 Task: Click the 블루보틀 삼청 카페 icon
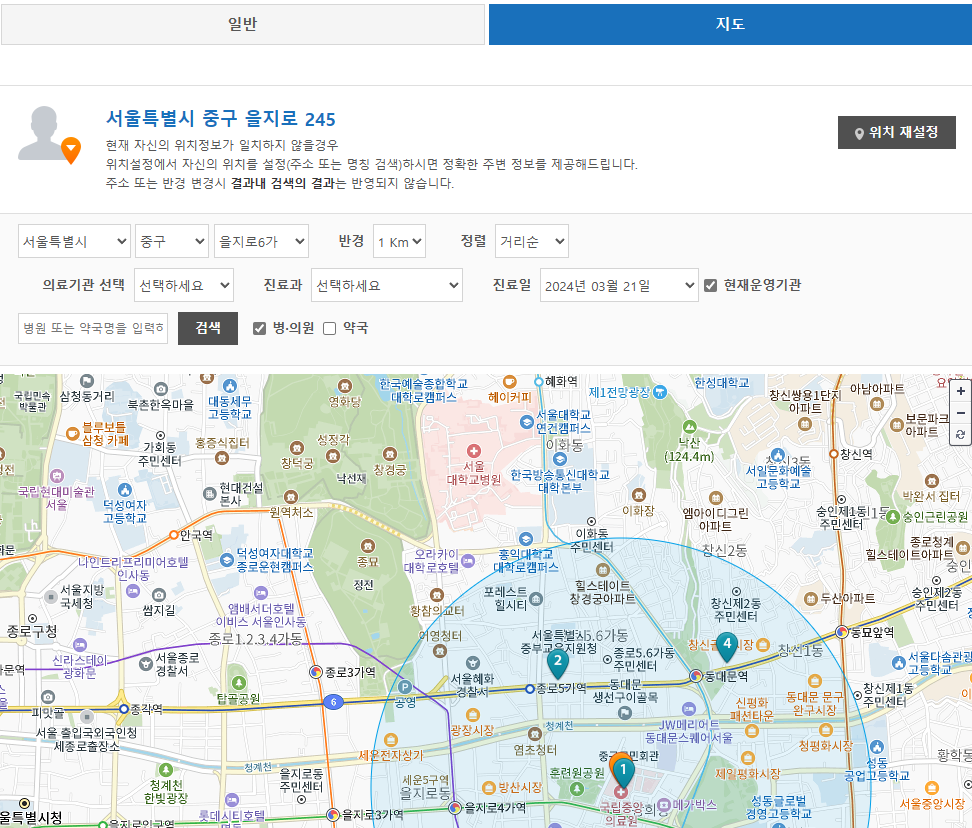point(73,434)
